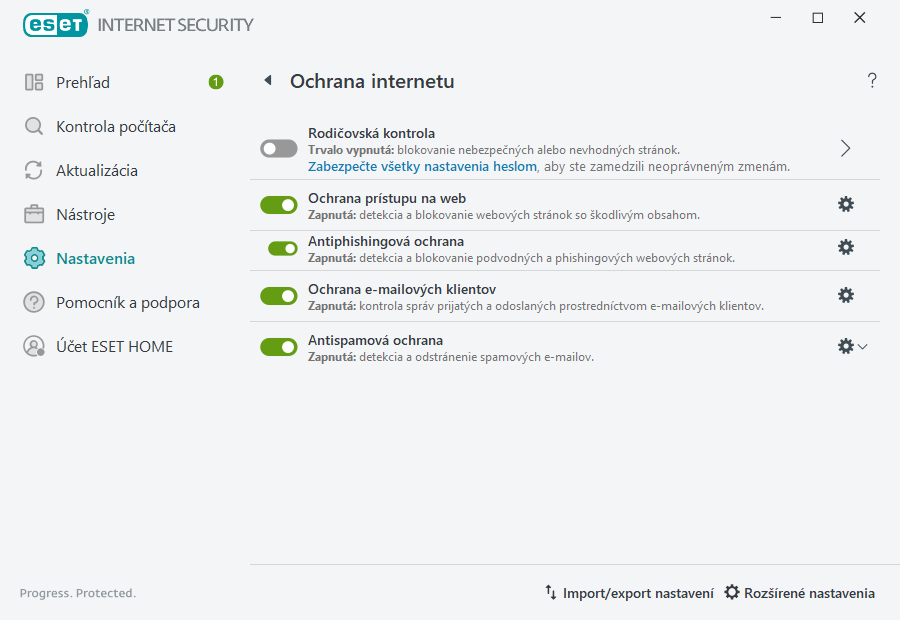Disable Ochrana prístupu na web
Screen dimensions: 900x620
click(279, 203)
